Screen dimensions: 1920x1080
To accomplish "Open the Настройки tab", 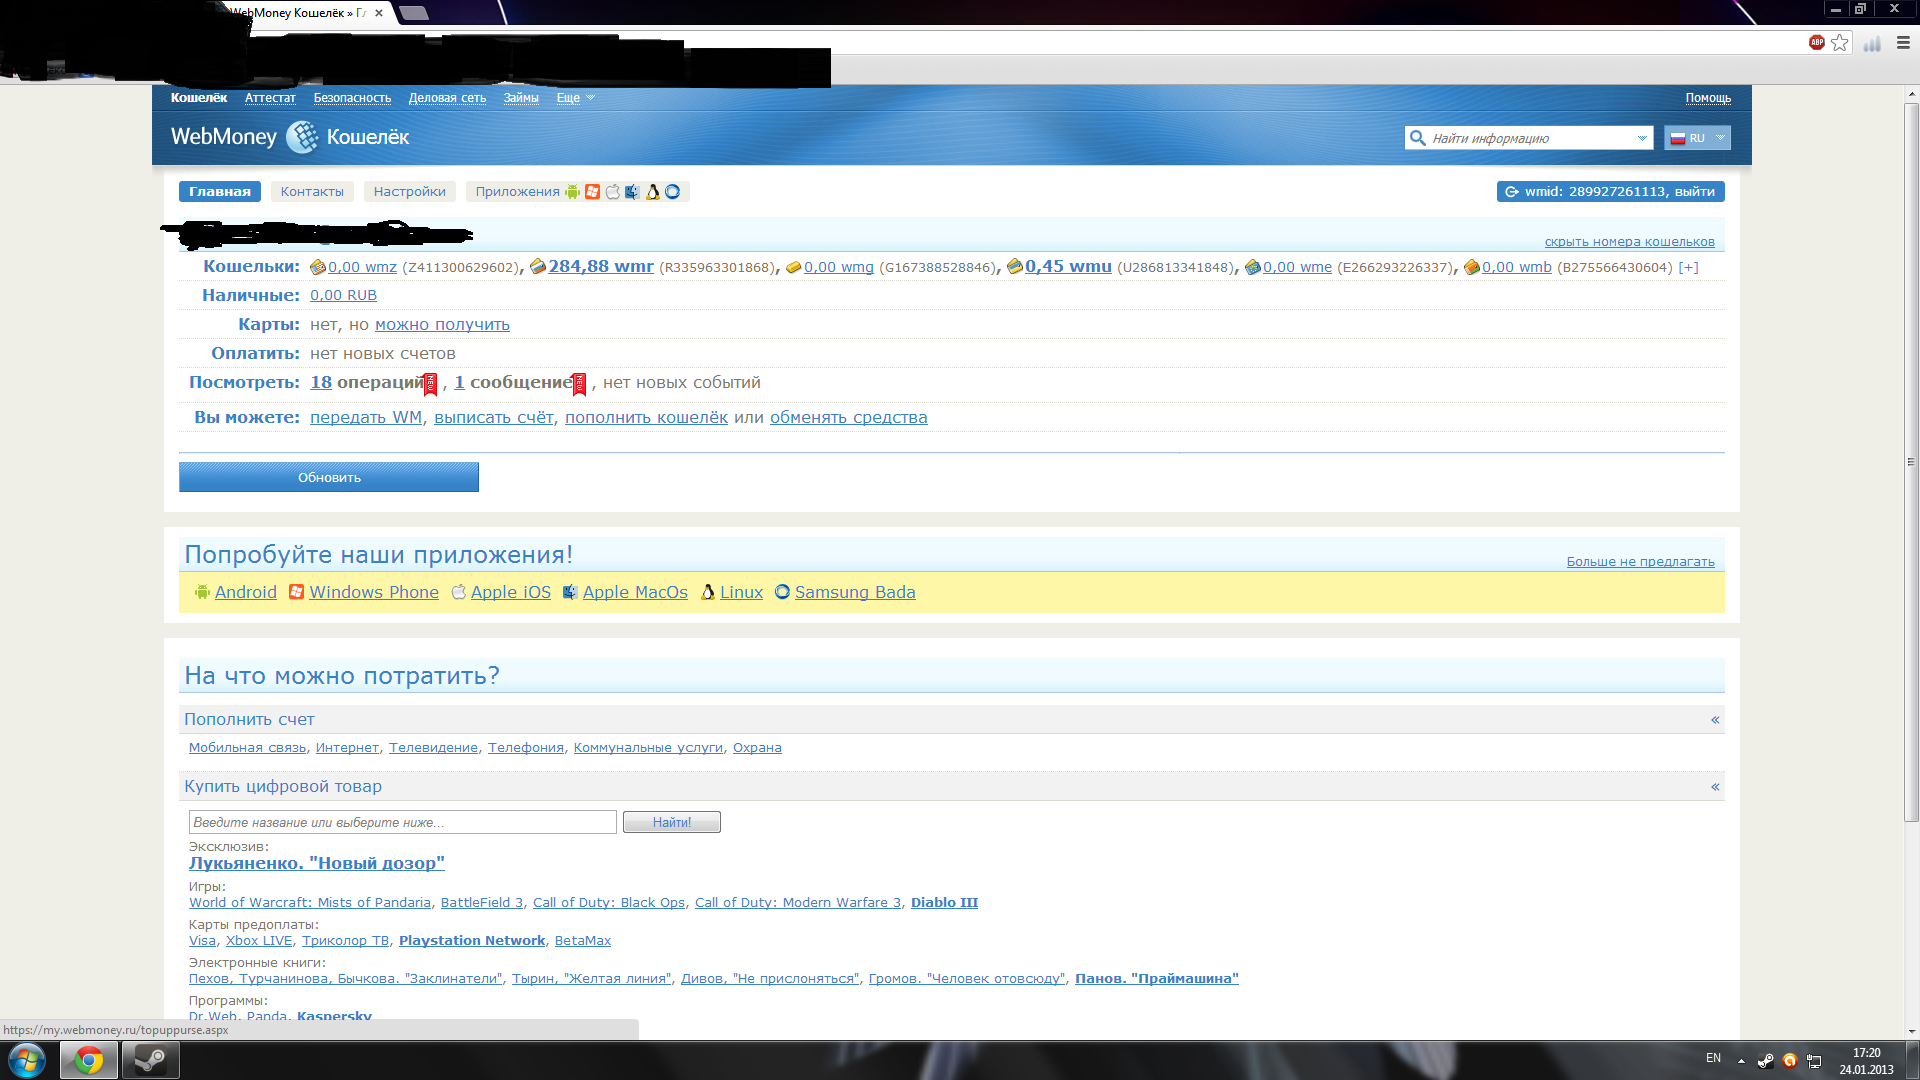I will 409,192.
